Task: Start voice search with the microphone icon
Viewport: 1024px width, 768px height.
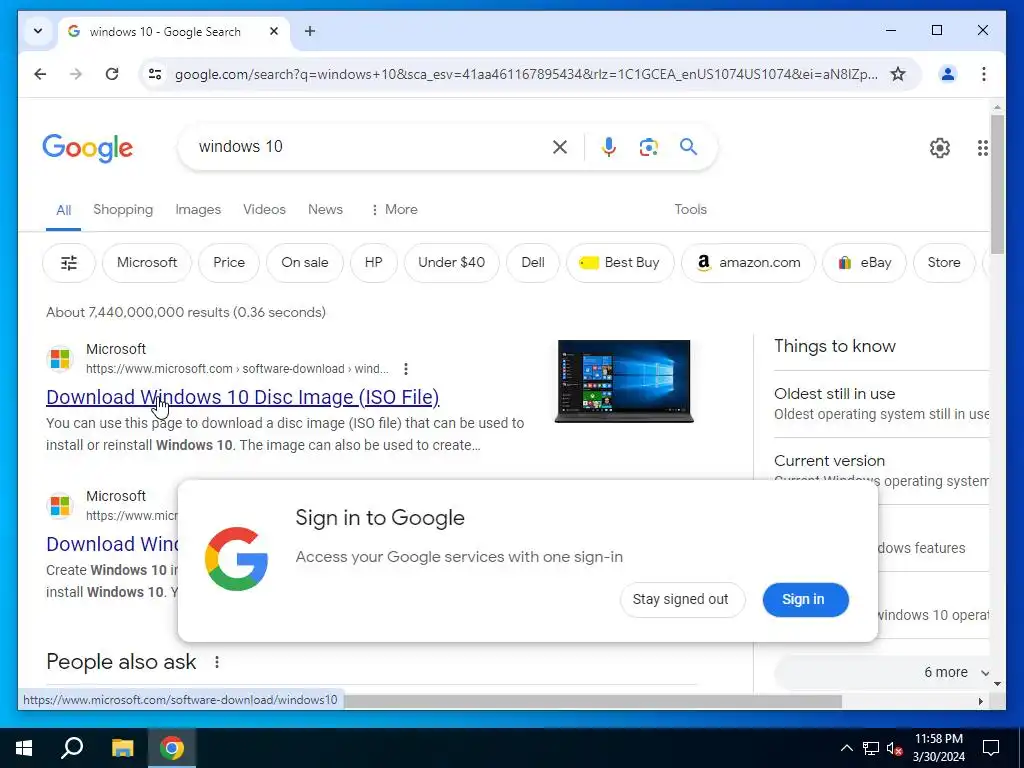Action: (609, 147)
